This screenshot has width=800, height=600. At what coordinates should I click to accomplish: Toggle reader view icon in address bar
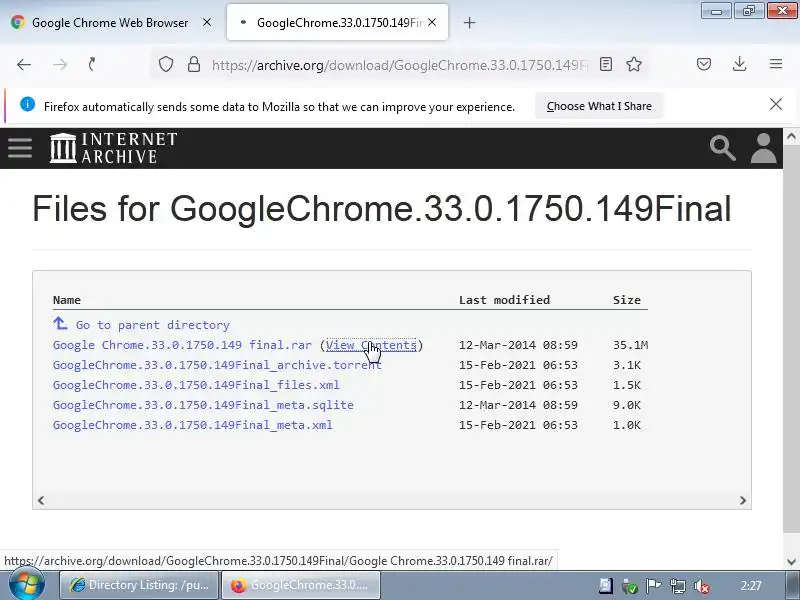point(606,64)
